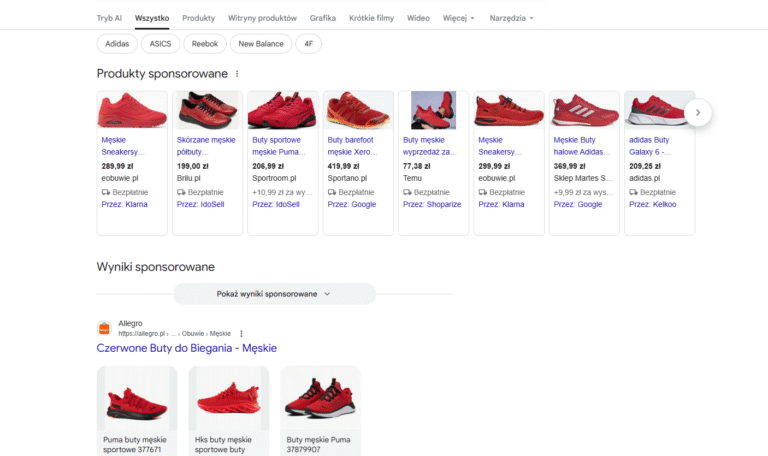Click the three-dot menu beside Produkty sponsorowane

click(237, 74)
